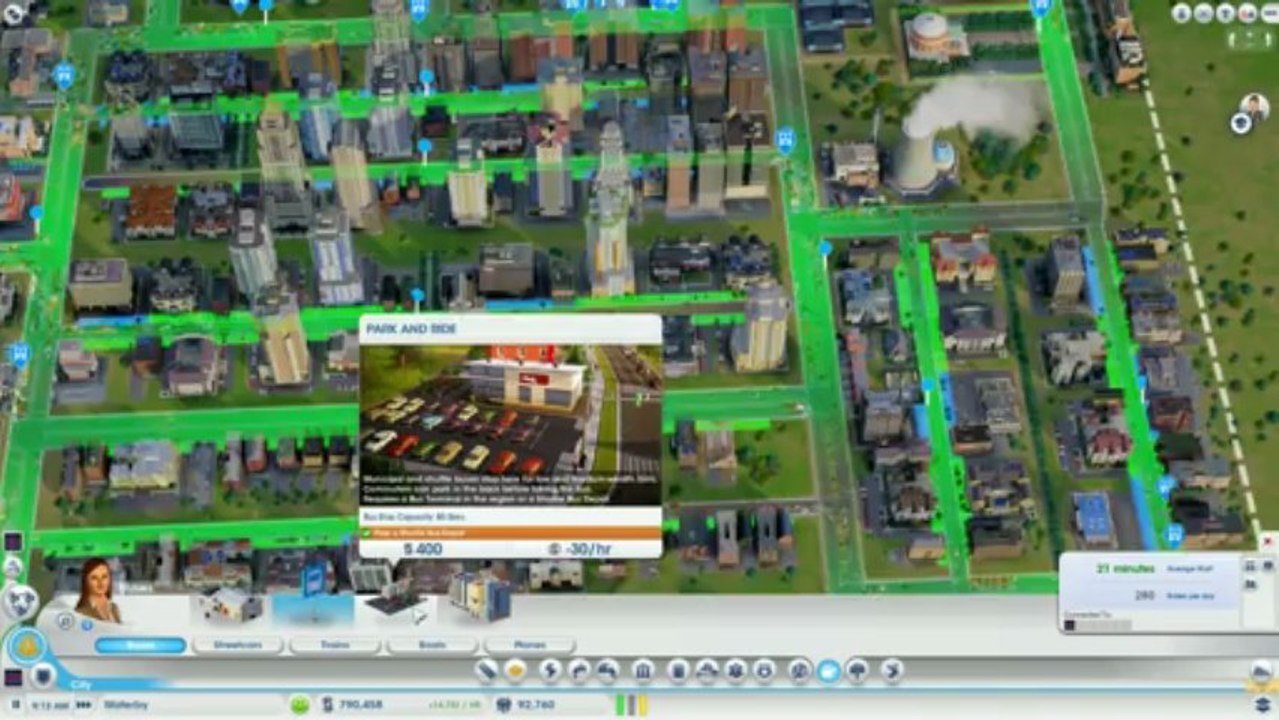Click the first small round icon at top right
This screenshot has width=1279, height=720.
point(1181,13)
